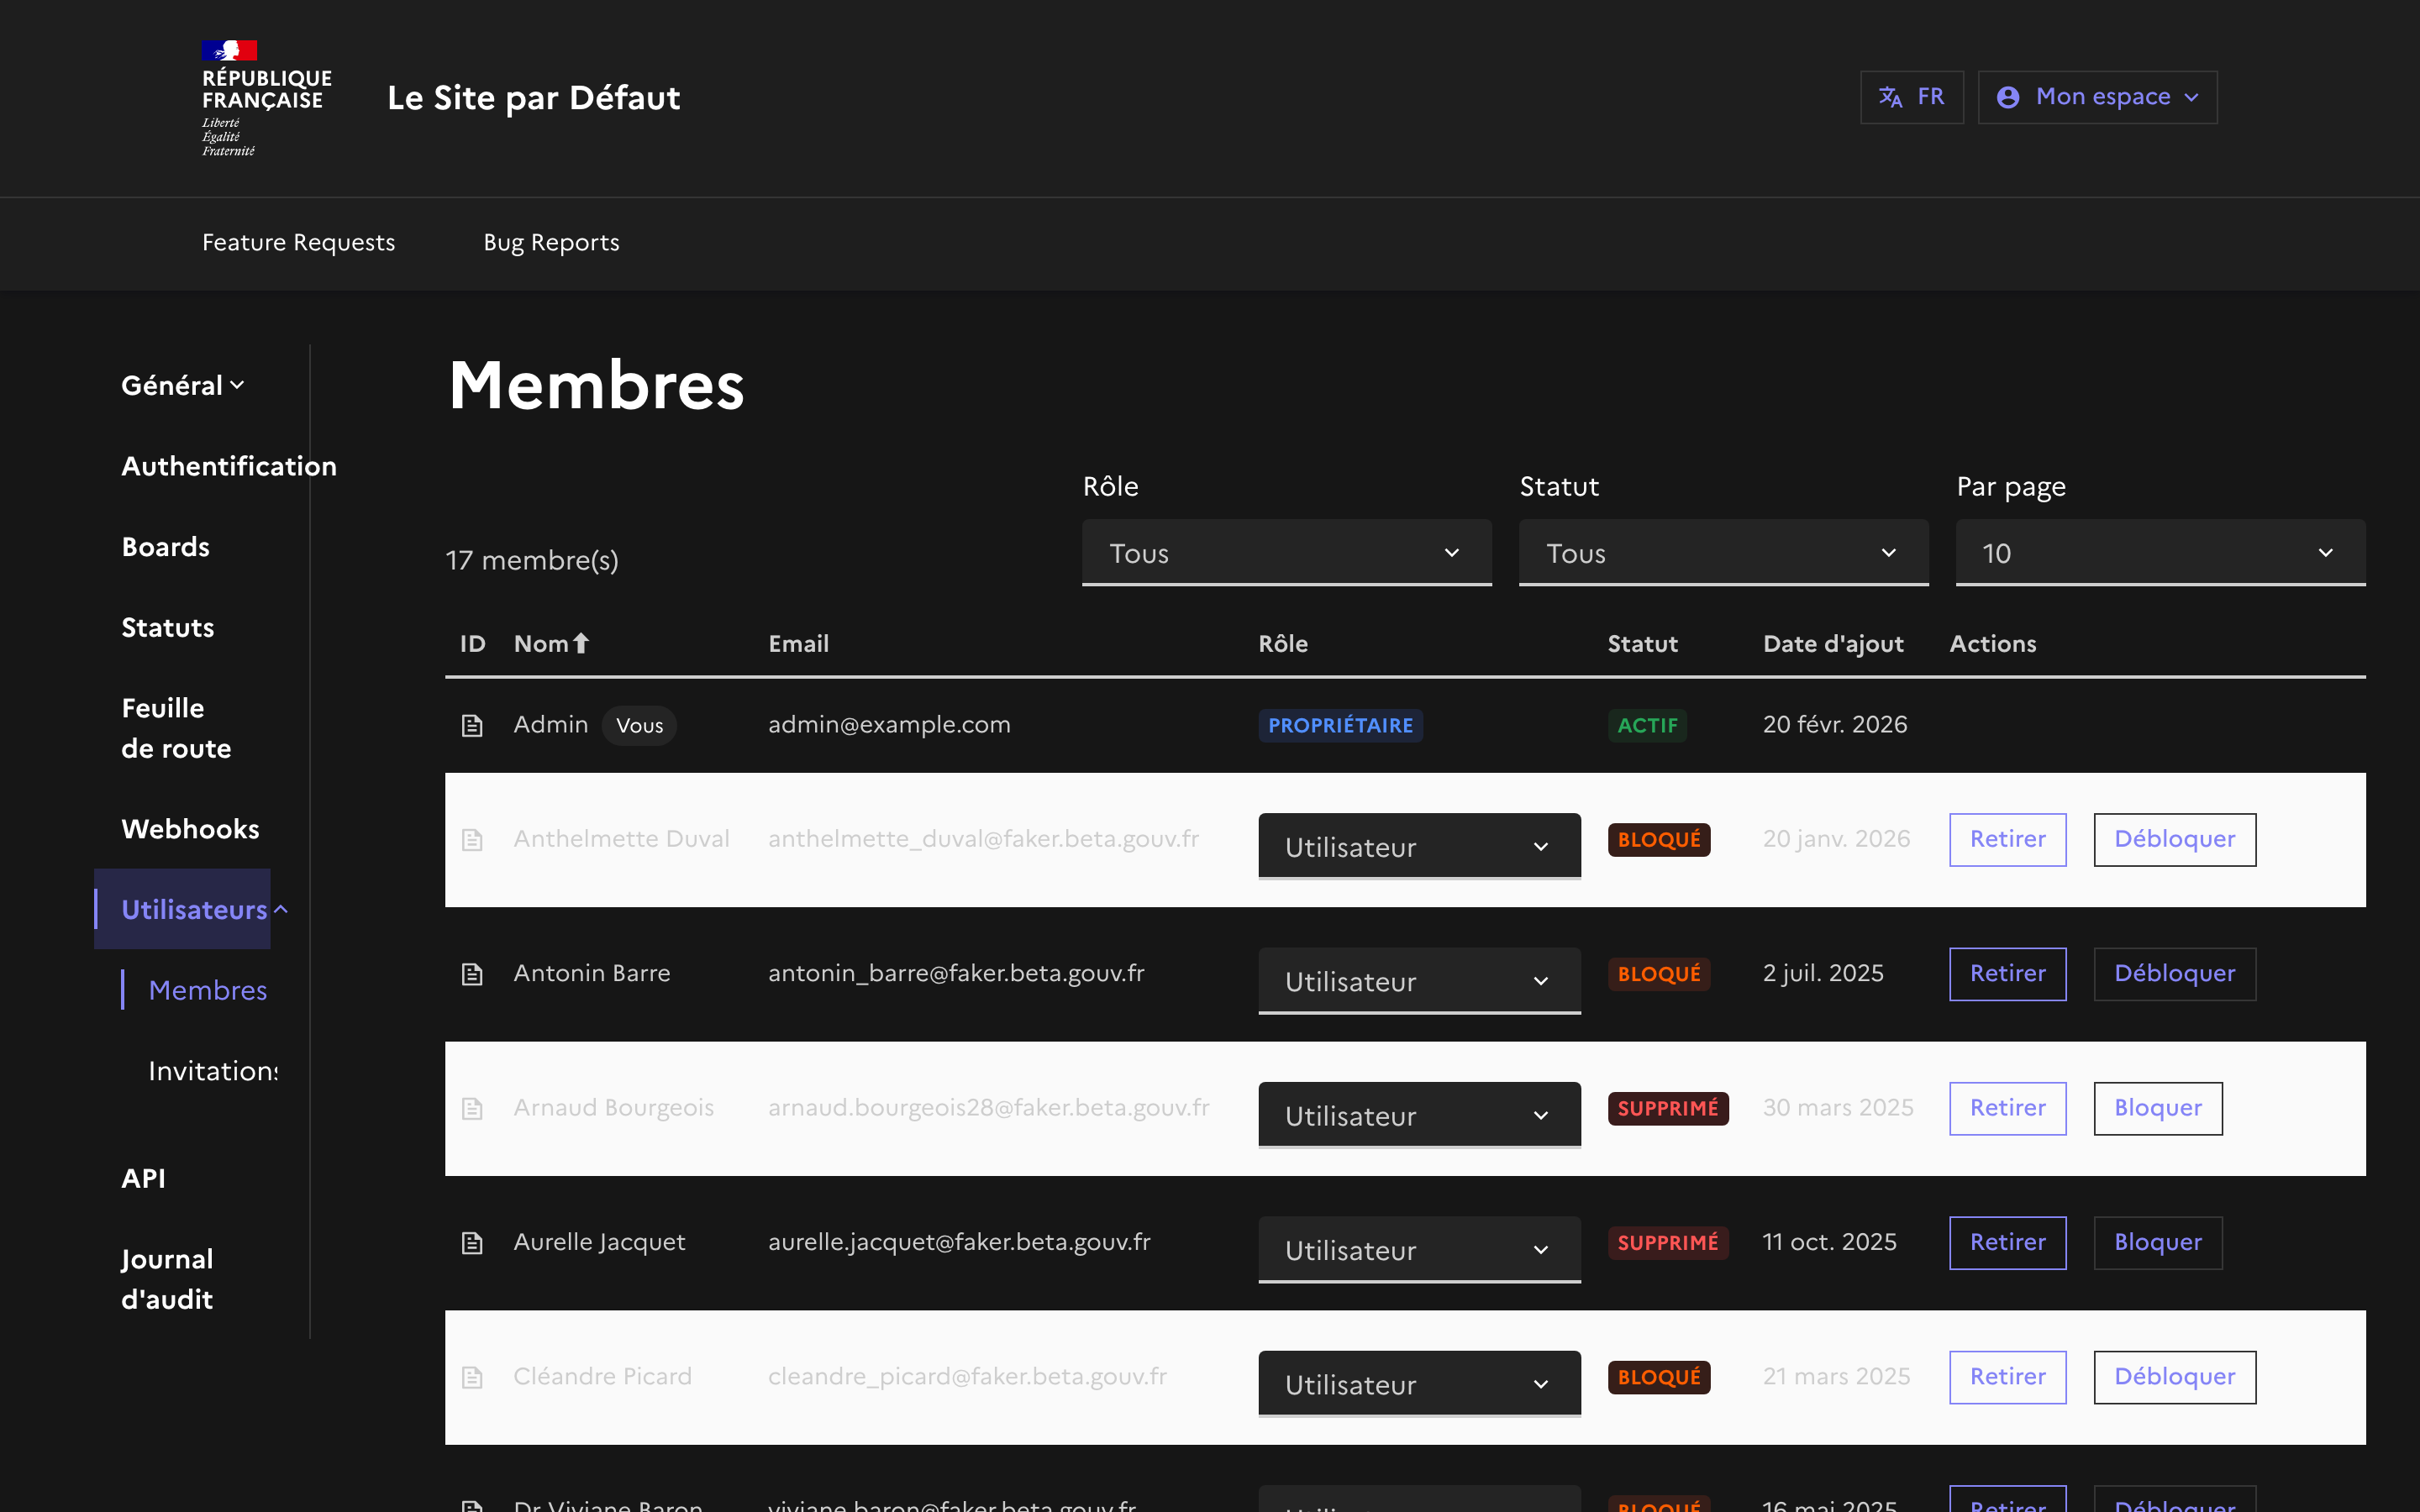Go to the Feature Requests tab

pyautogui.click(x=298, y=243)
